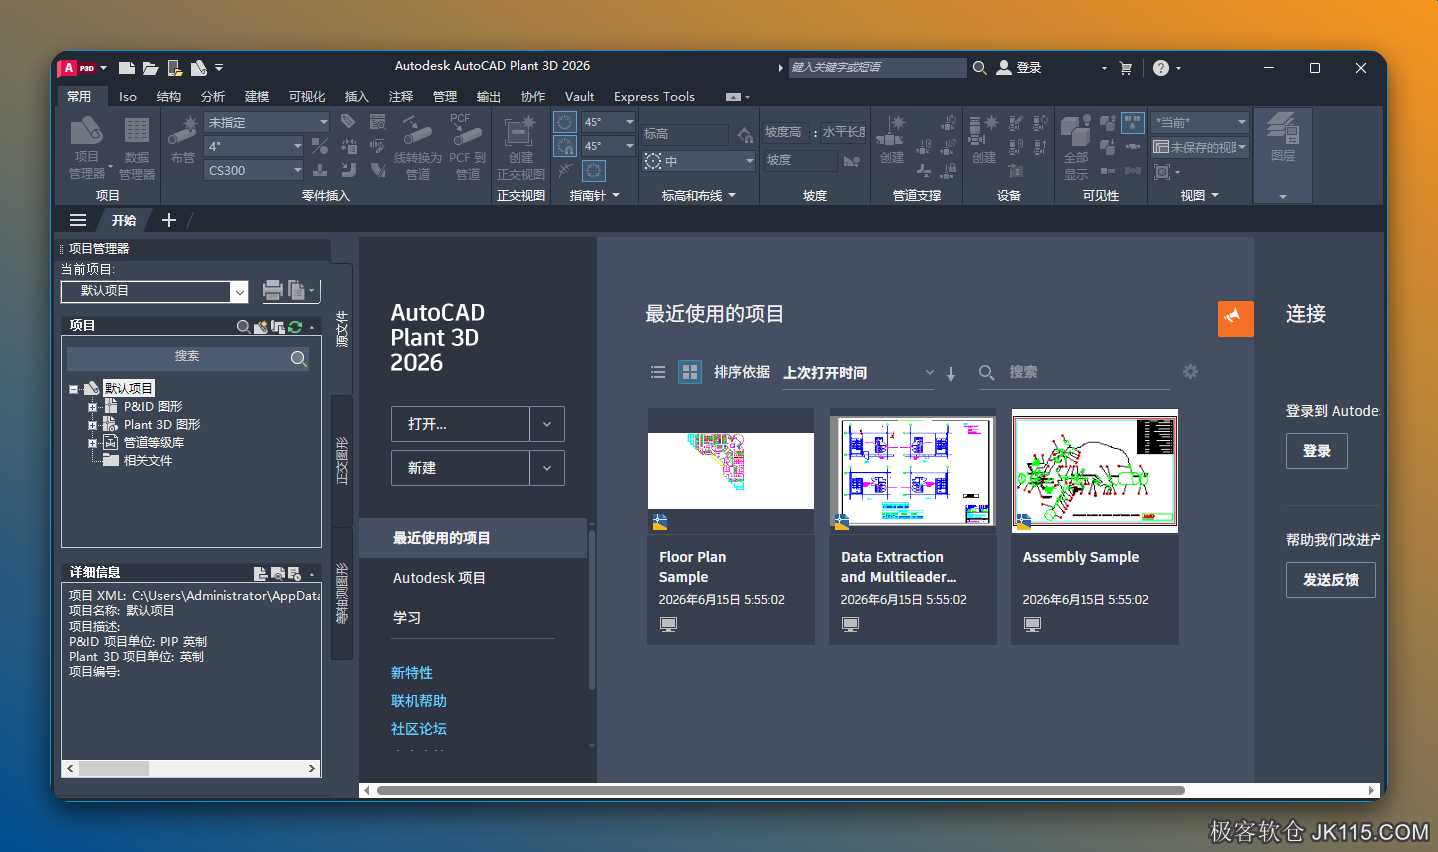Switch recent projects to grid view

click(x=690, y=372)
